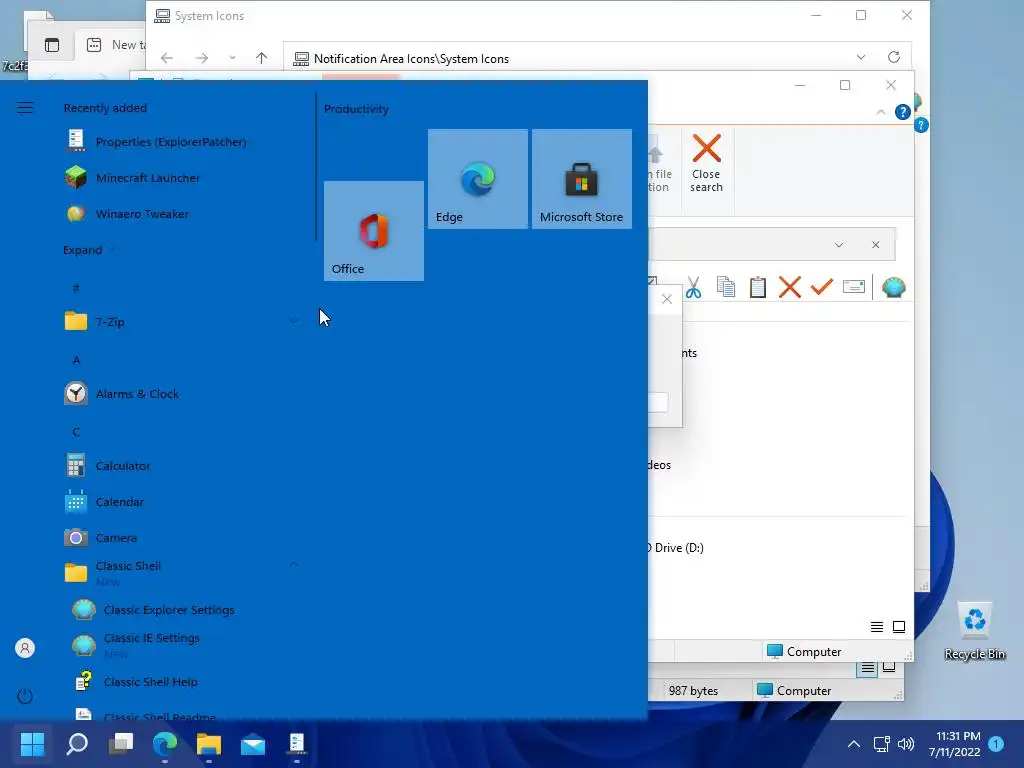The image size is (1024, 768).
Task: Open Mail from the taskbar
Action: (x=253, y=743)
